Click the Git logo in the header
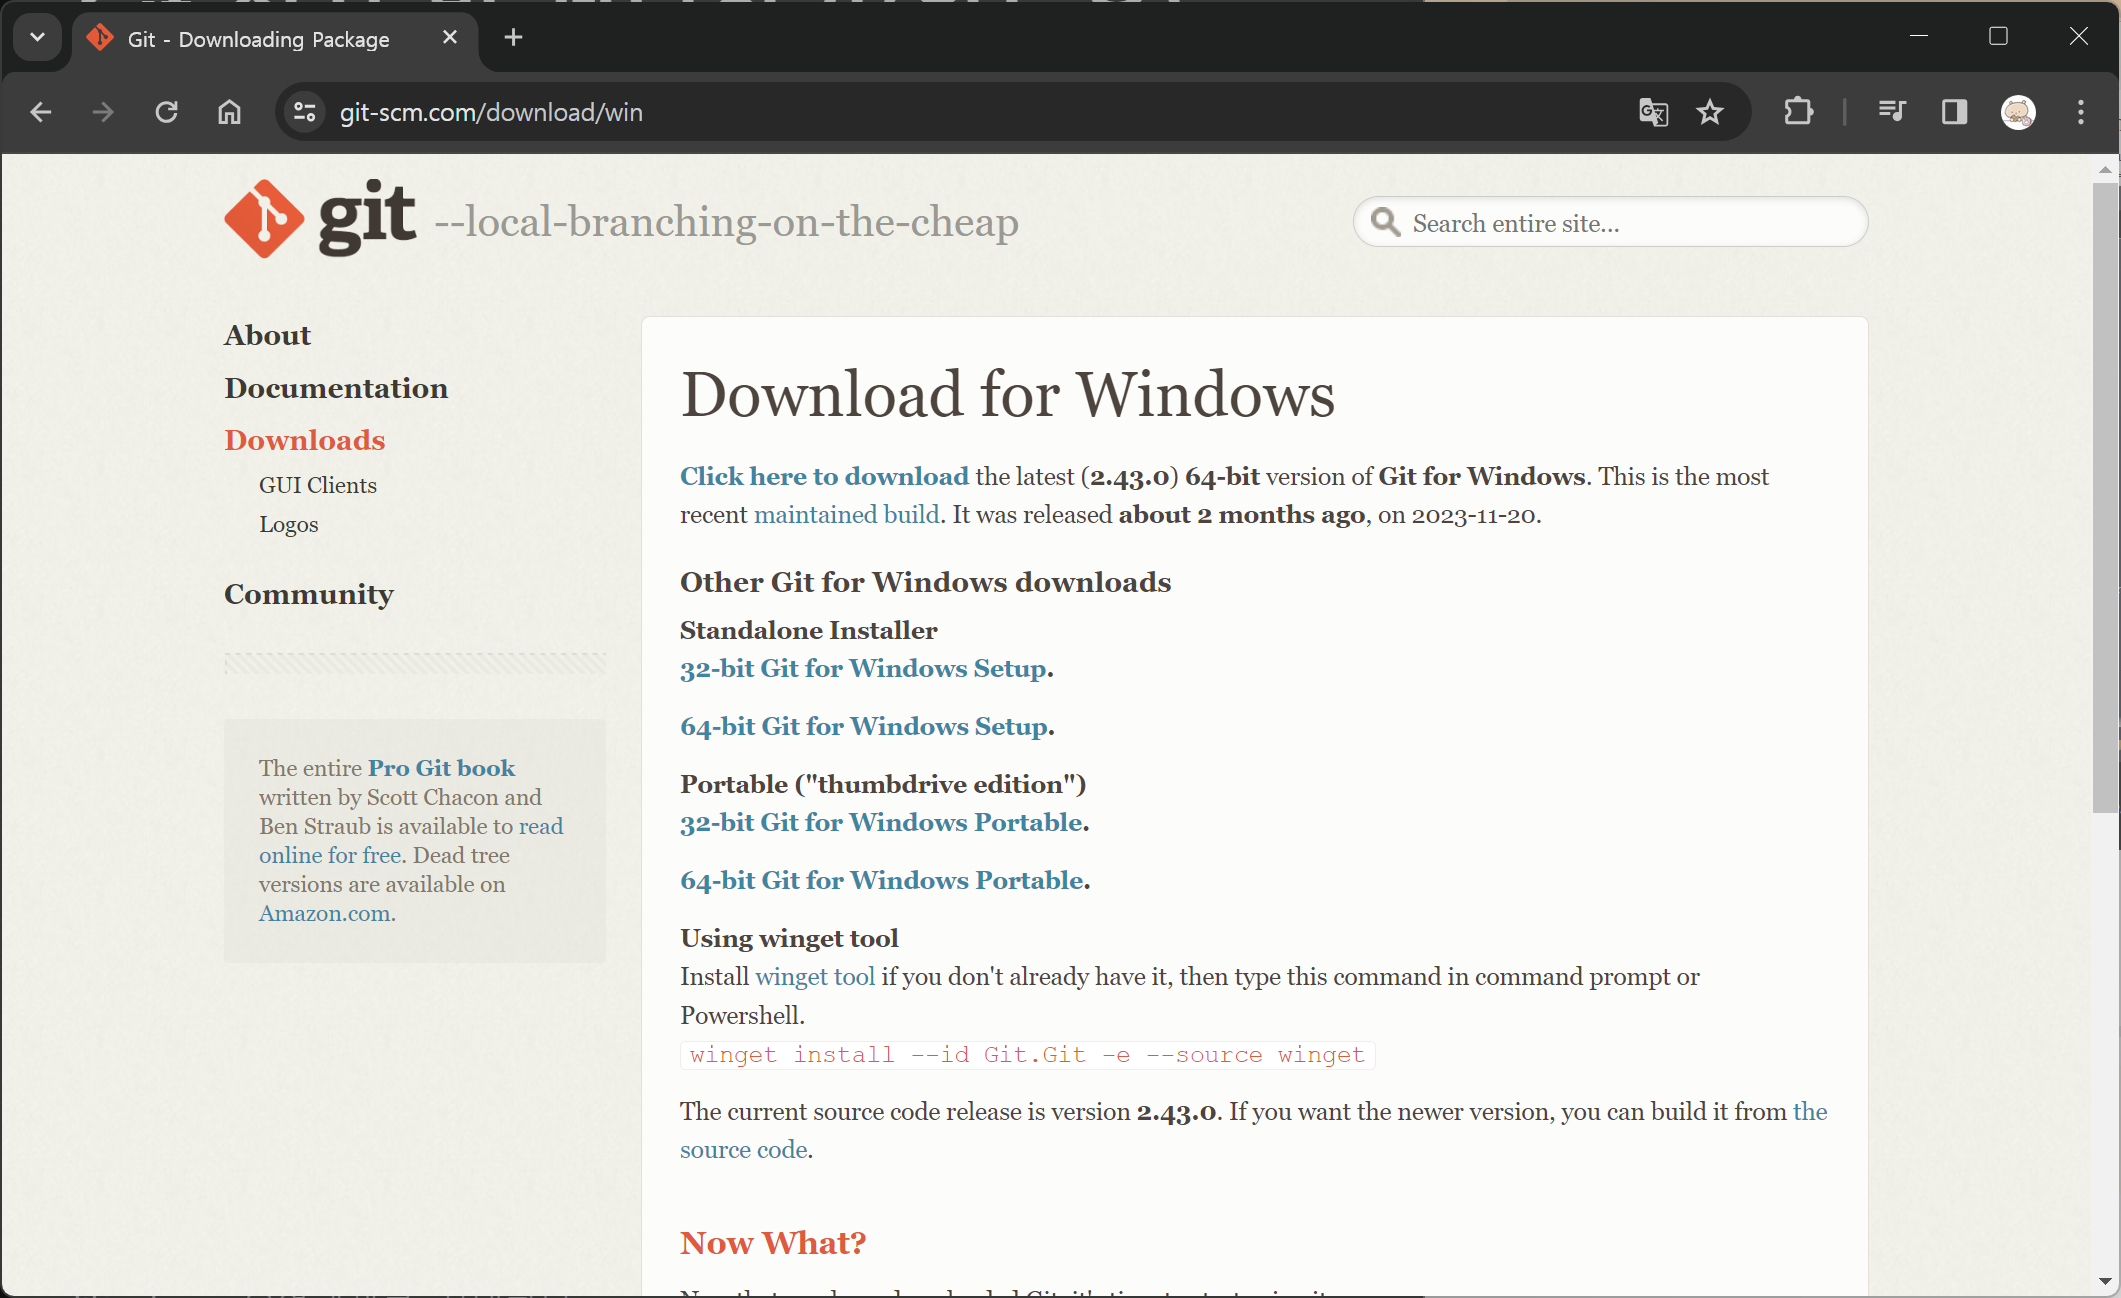The height and width of the screenshot is (1298, 2121). point(320,219)
